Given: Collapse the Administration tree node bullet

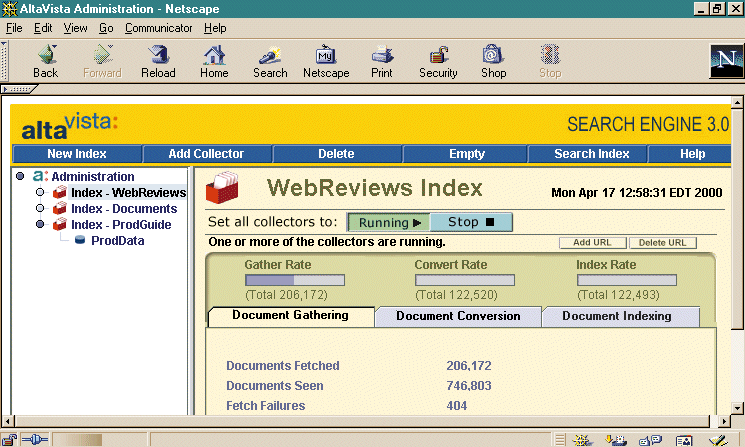Looking at the screenshot, I should 20,176.
